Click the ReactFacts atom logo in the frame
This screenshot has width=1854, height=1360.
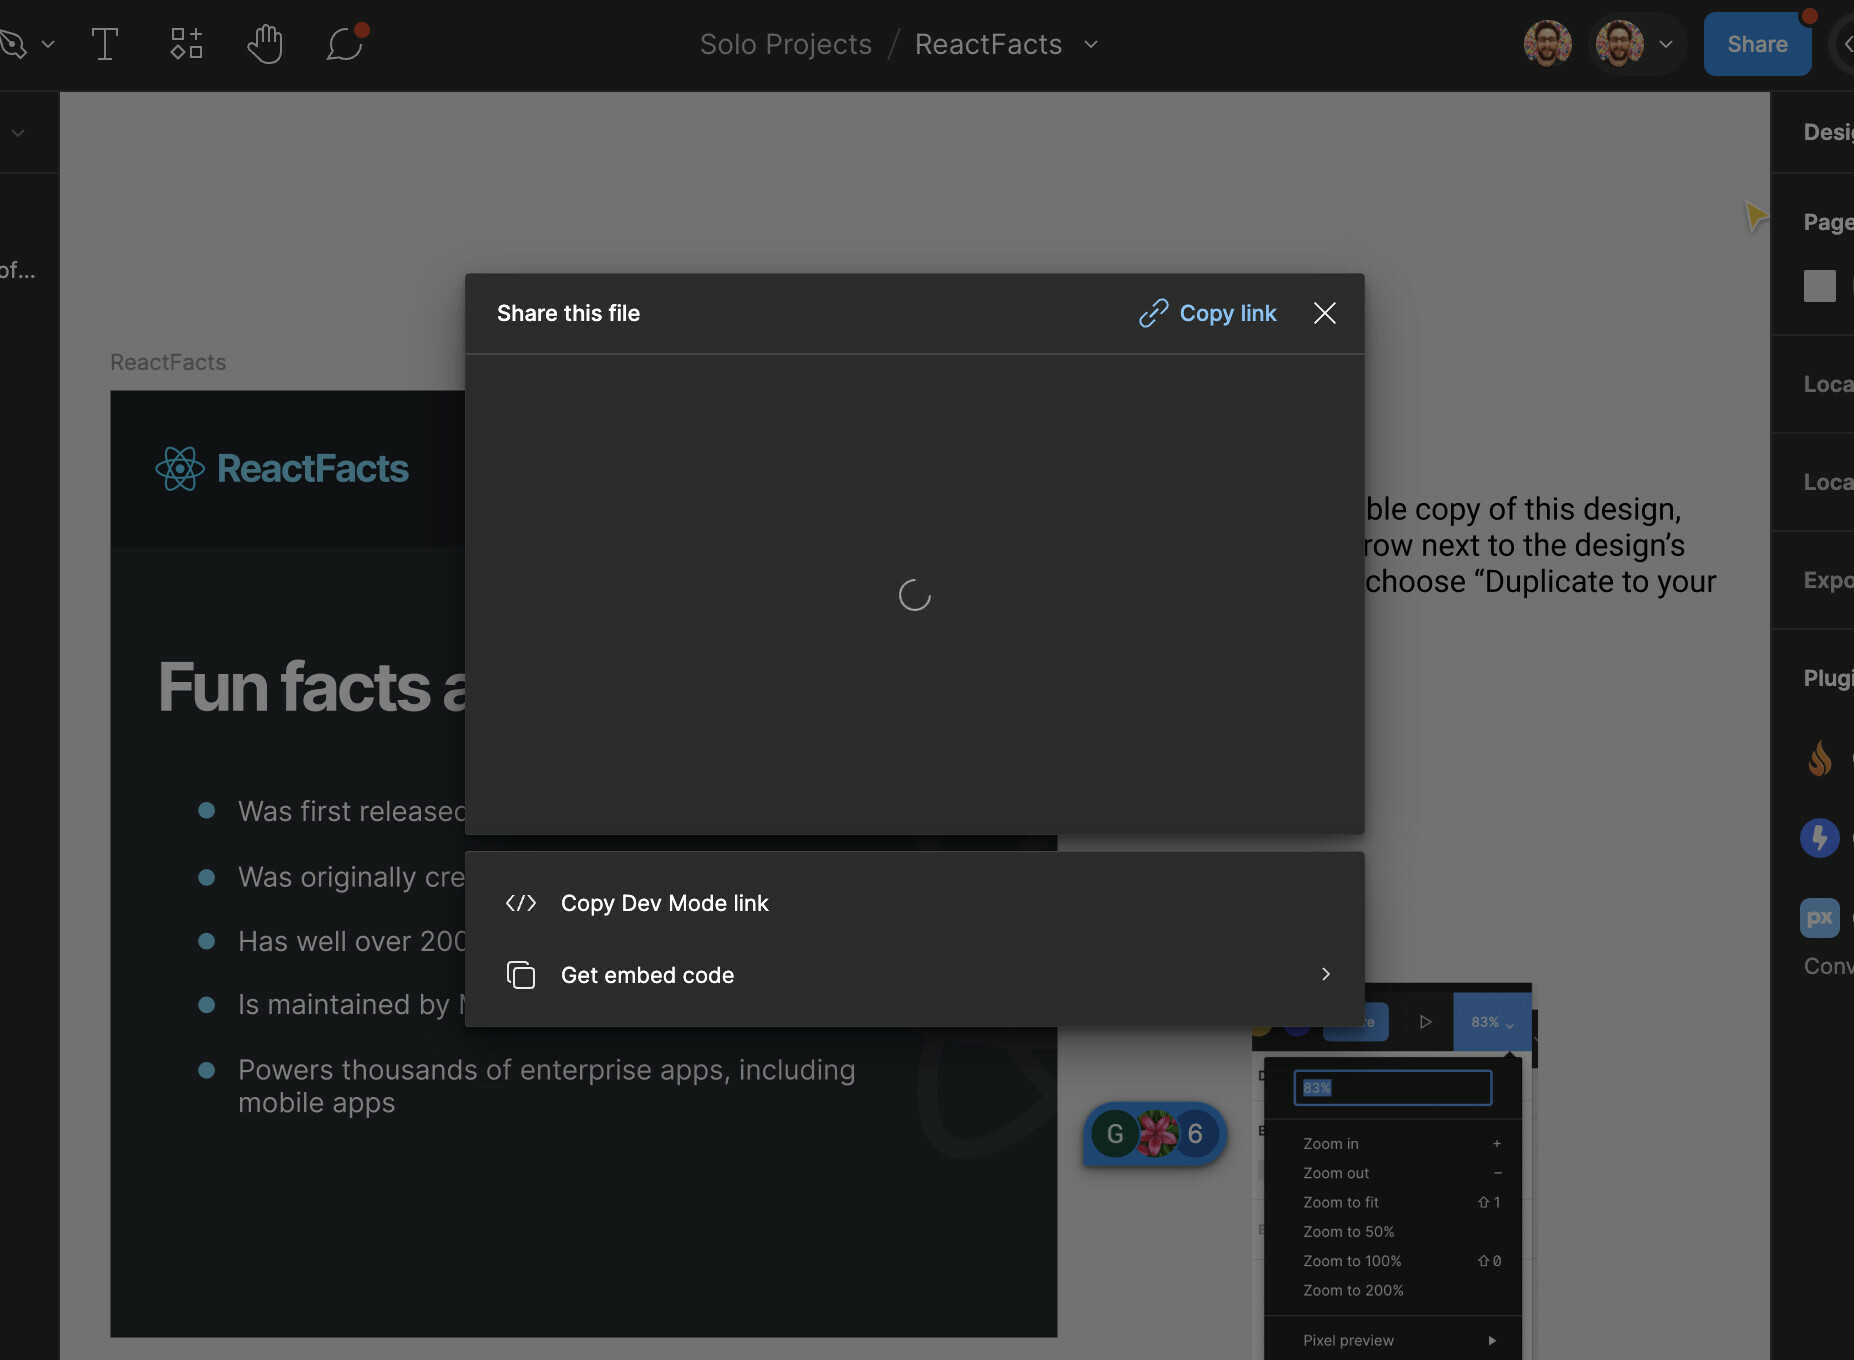point(180,468)
